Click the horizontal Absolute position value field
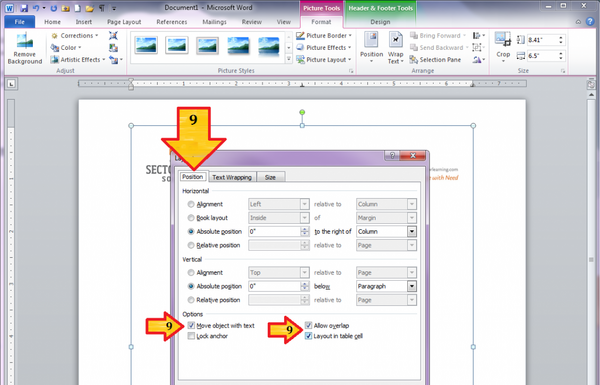 click(274, 232)
